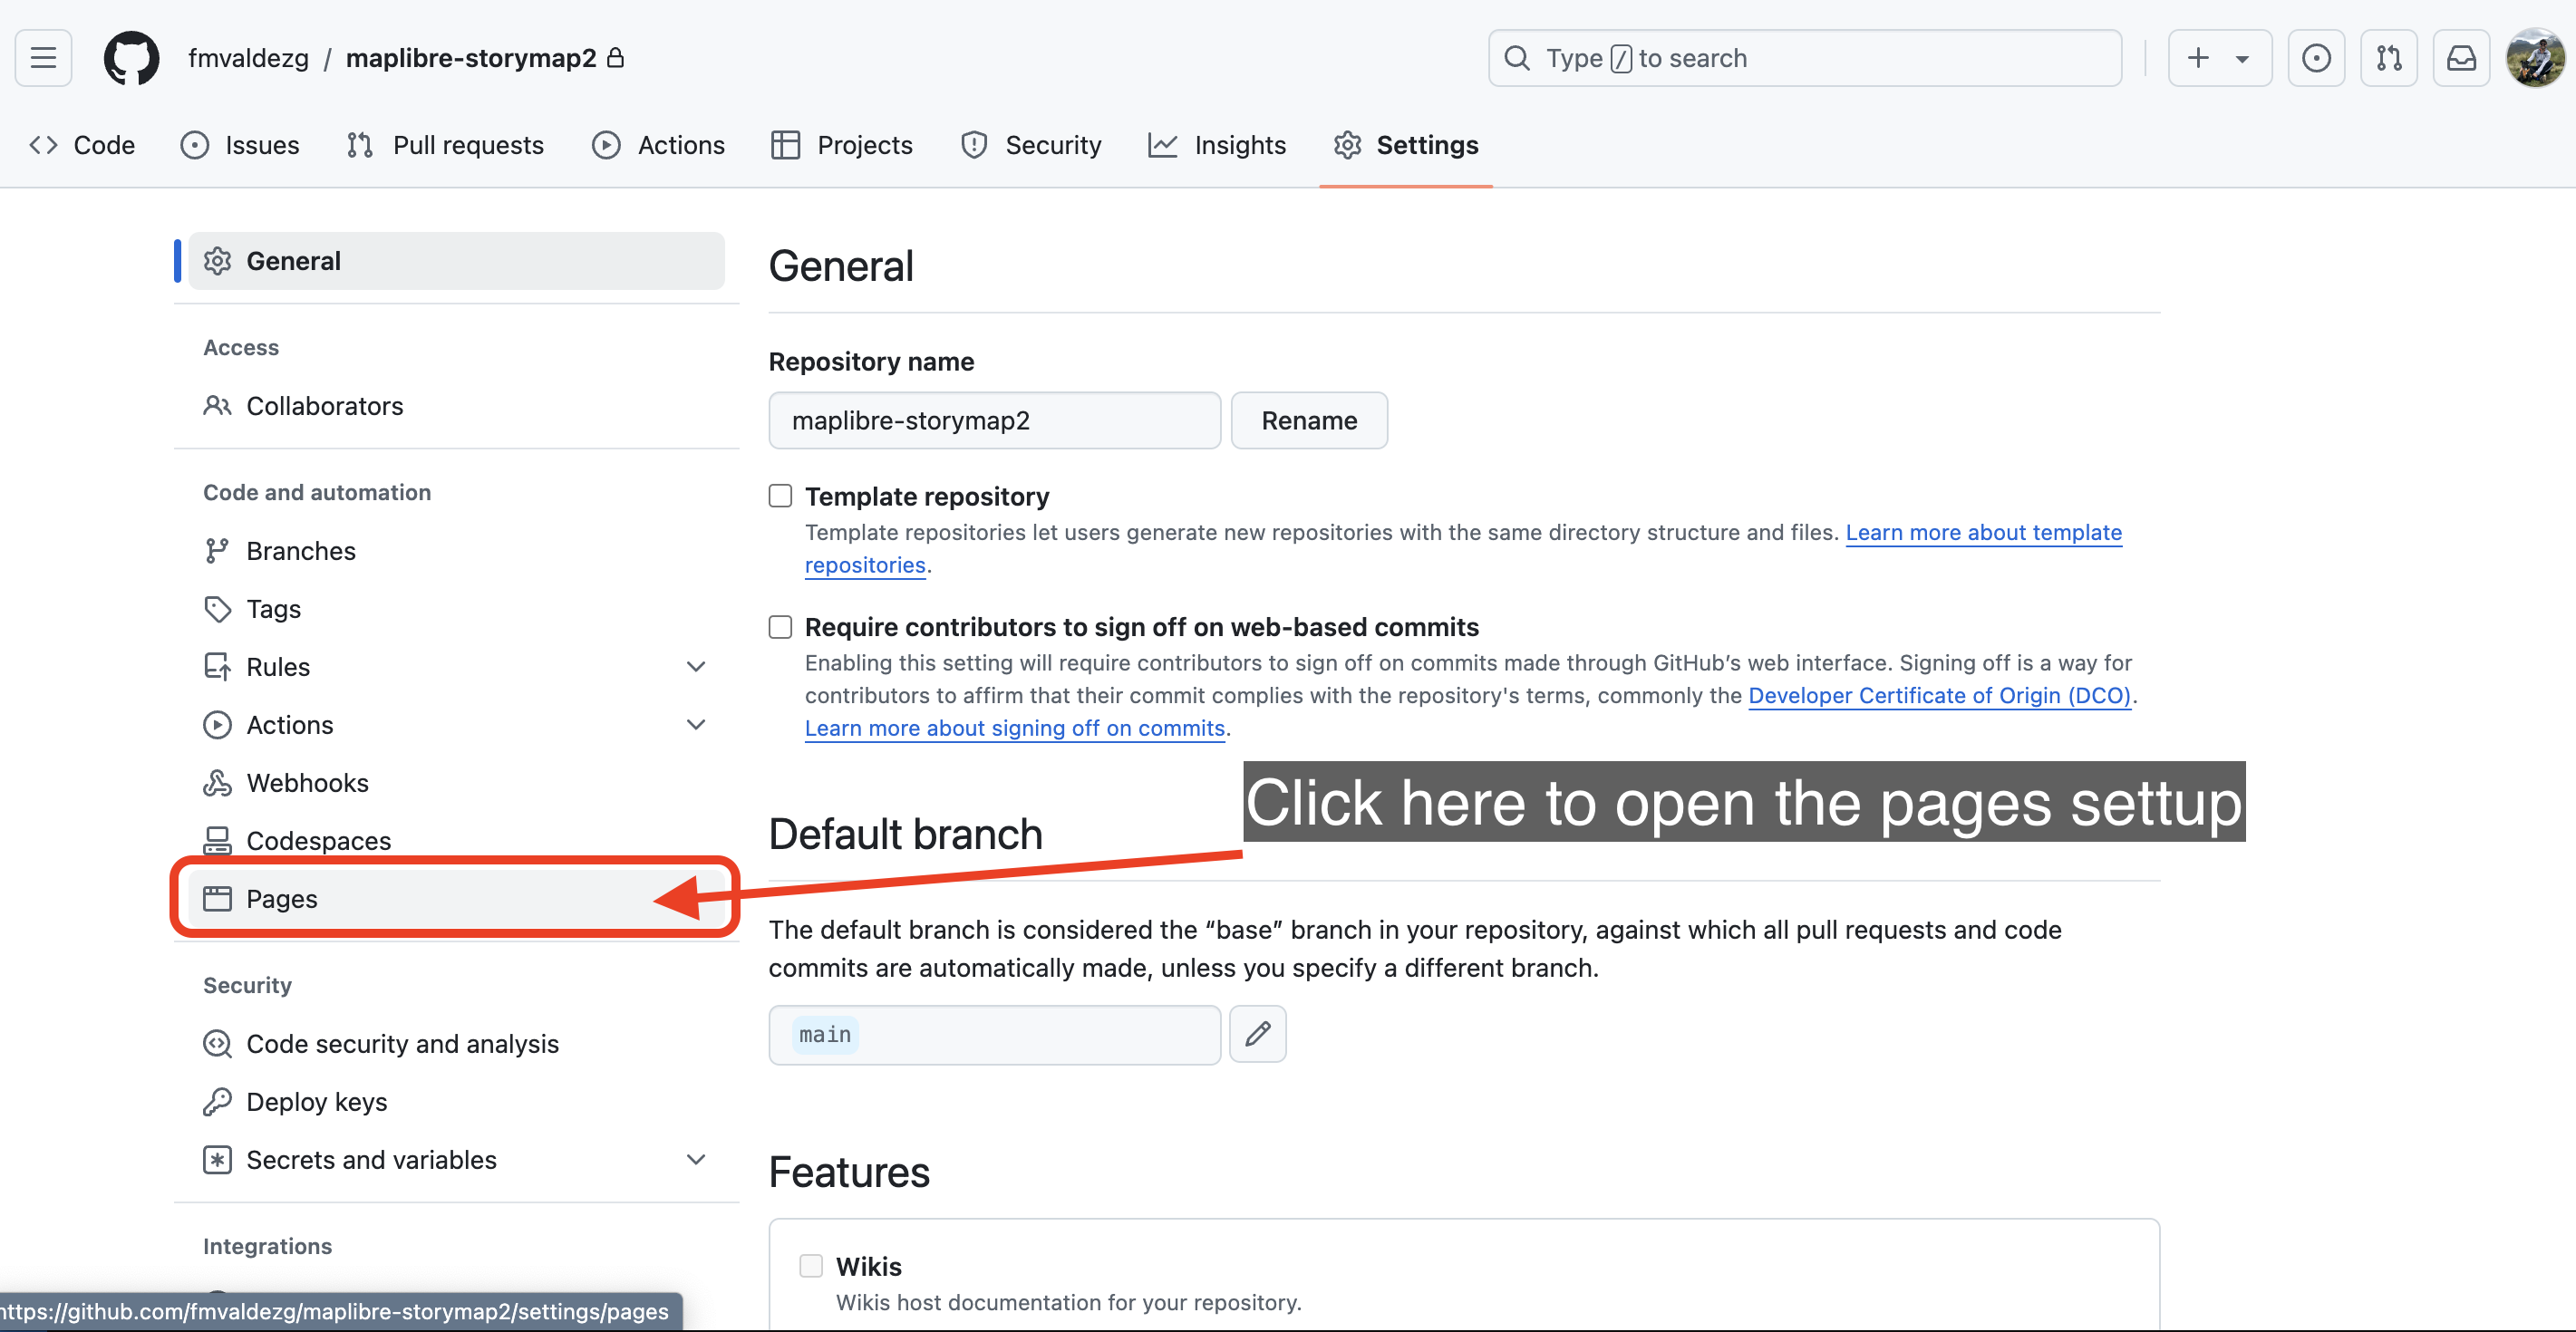Click the search magnifier icon
The height and width of the screenshot is (1332, 2576).
(1517, 58)
